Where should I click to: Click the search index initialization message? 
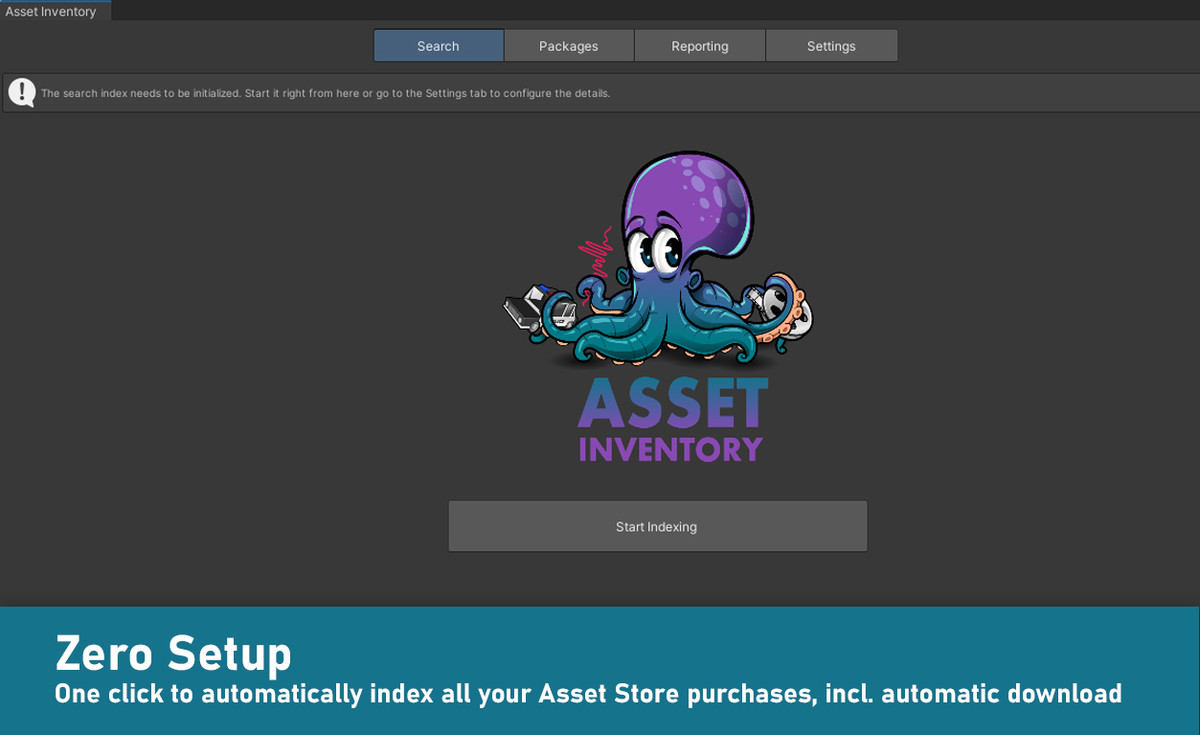click(325, 93)
